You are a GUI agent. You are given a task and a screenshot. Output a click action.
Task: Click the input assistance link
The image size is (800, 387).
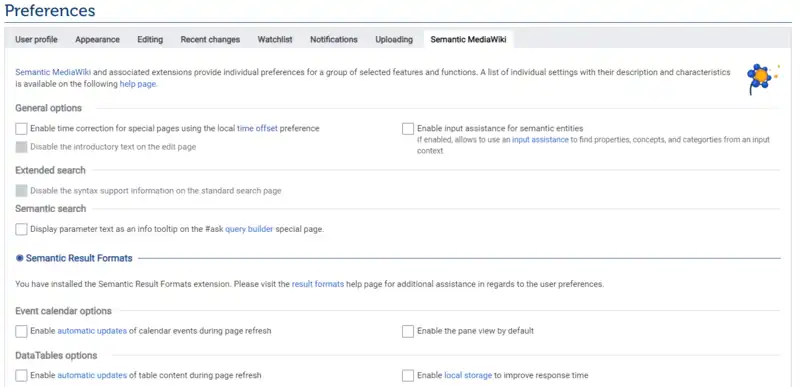[540, 139]
